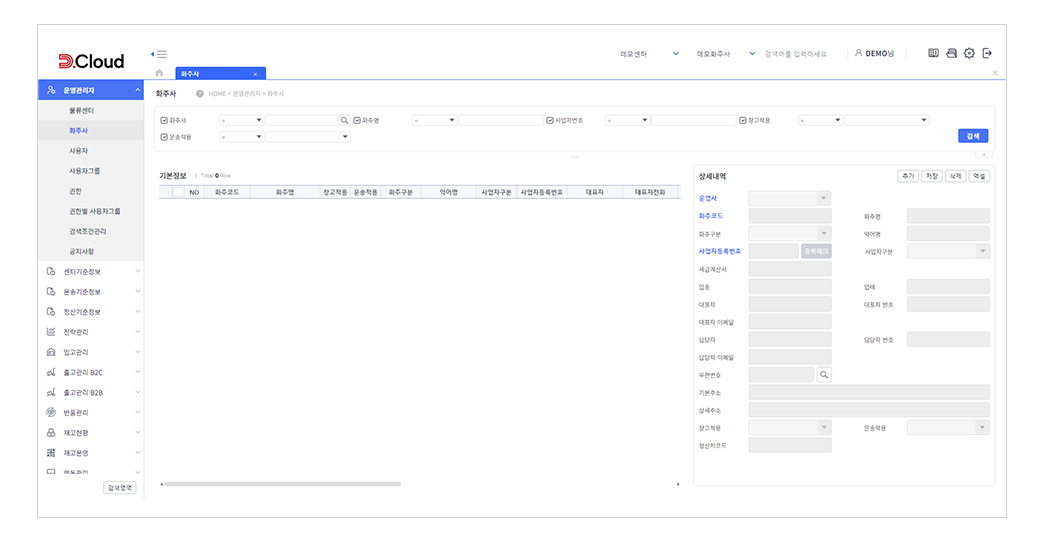Click the 출고관리 B2B icon
1044x544 pixels.
tap(51, 392)
